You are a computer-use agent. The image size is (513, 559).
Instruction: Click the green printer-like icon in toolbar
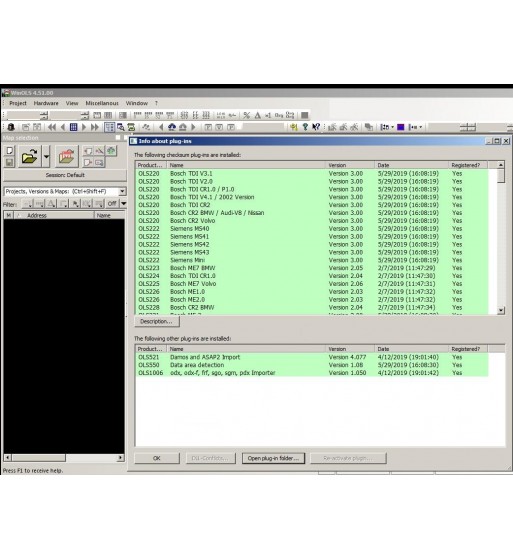pyautogui.click(x=131, y=127)
